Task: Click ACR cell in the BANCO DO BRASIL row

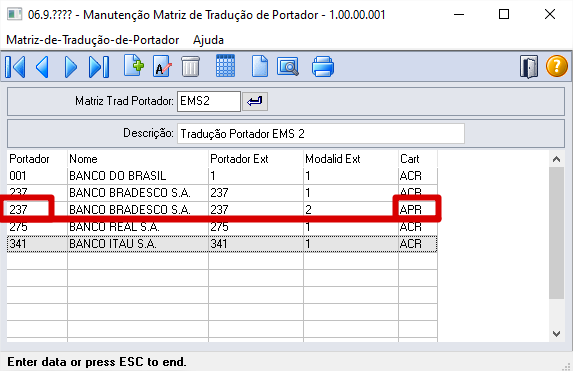Action: (418, 176)
